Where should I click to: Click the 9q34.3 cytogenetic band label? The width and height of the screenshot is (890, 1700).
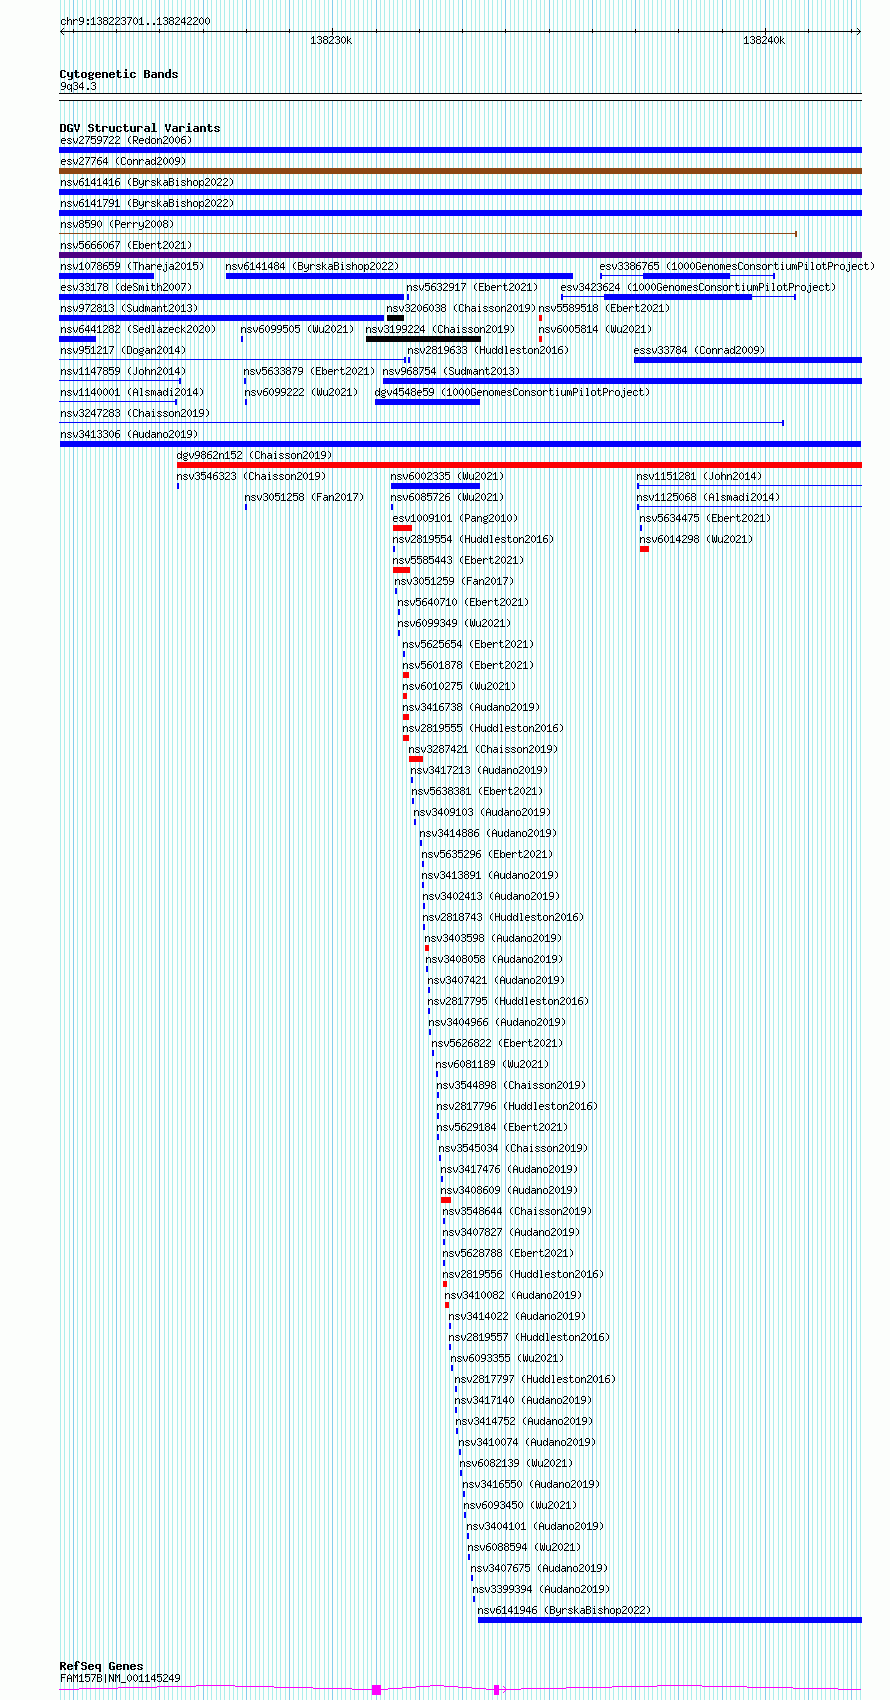point(78,86)
